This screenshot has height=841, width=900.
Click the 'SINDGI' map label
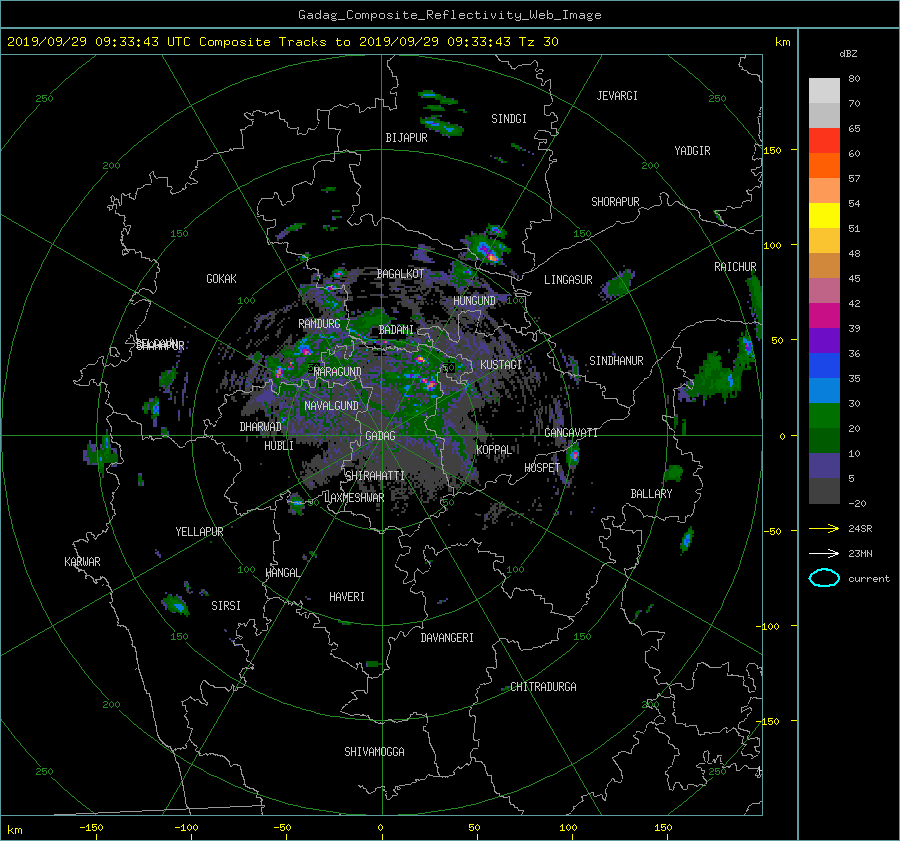click(x=509, y=119)
